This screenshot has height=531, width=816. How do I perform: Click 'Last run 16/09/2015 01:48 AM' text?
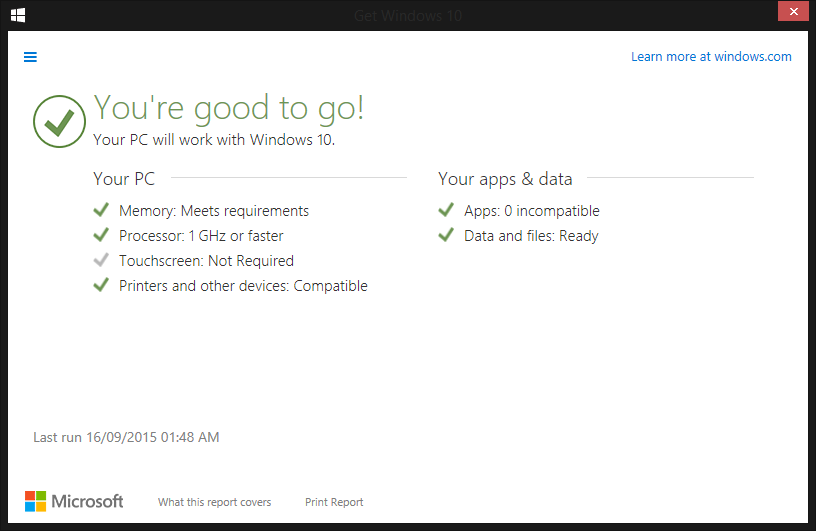click(126, 437)
